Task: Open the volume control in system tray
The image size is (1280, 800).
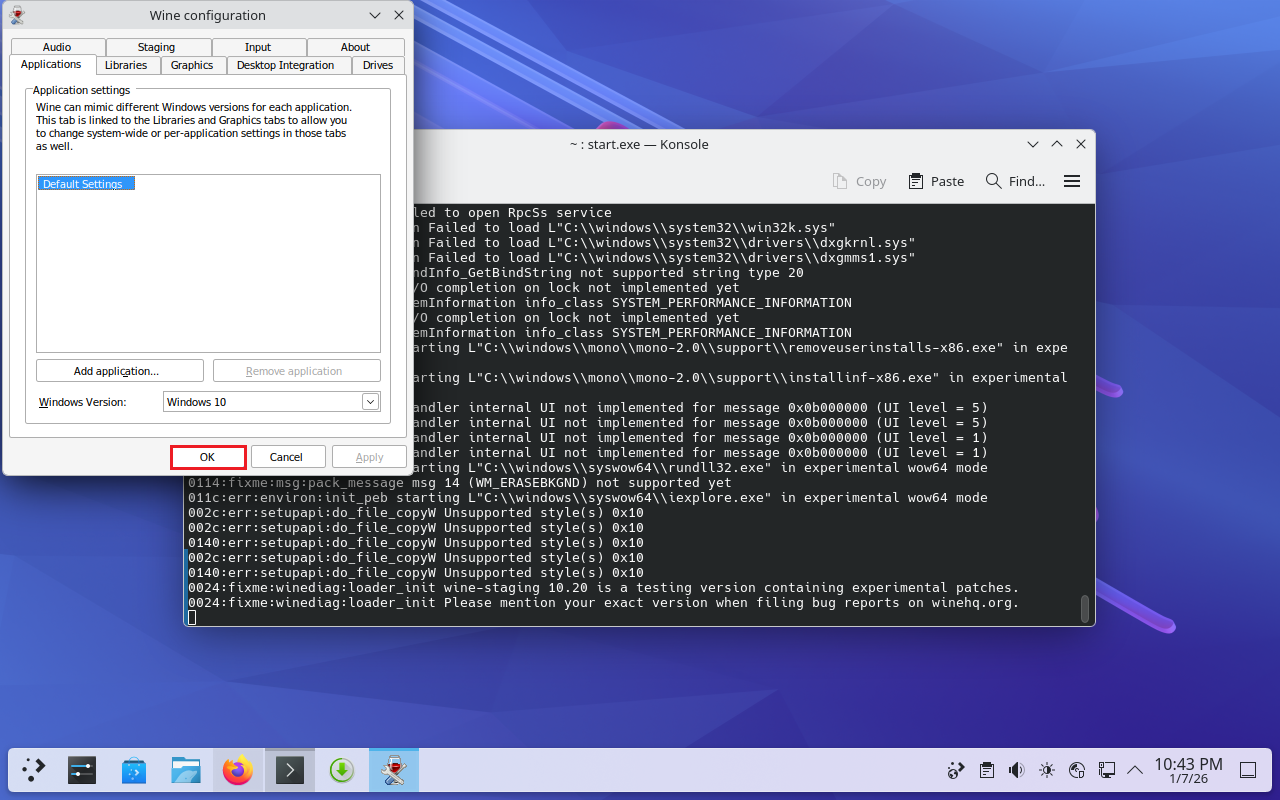Action: pos(1016,770)
